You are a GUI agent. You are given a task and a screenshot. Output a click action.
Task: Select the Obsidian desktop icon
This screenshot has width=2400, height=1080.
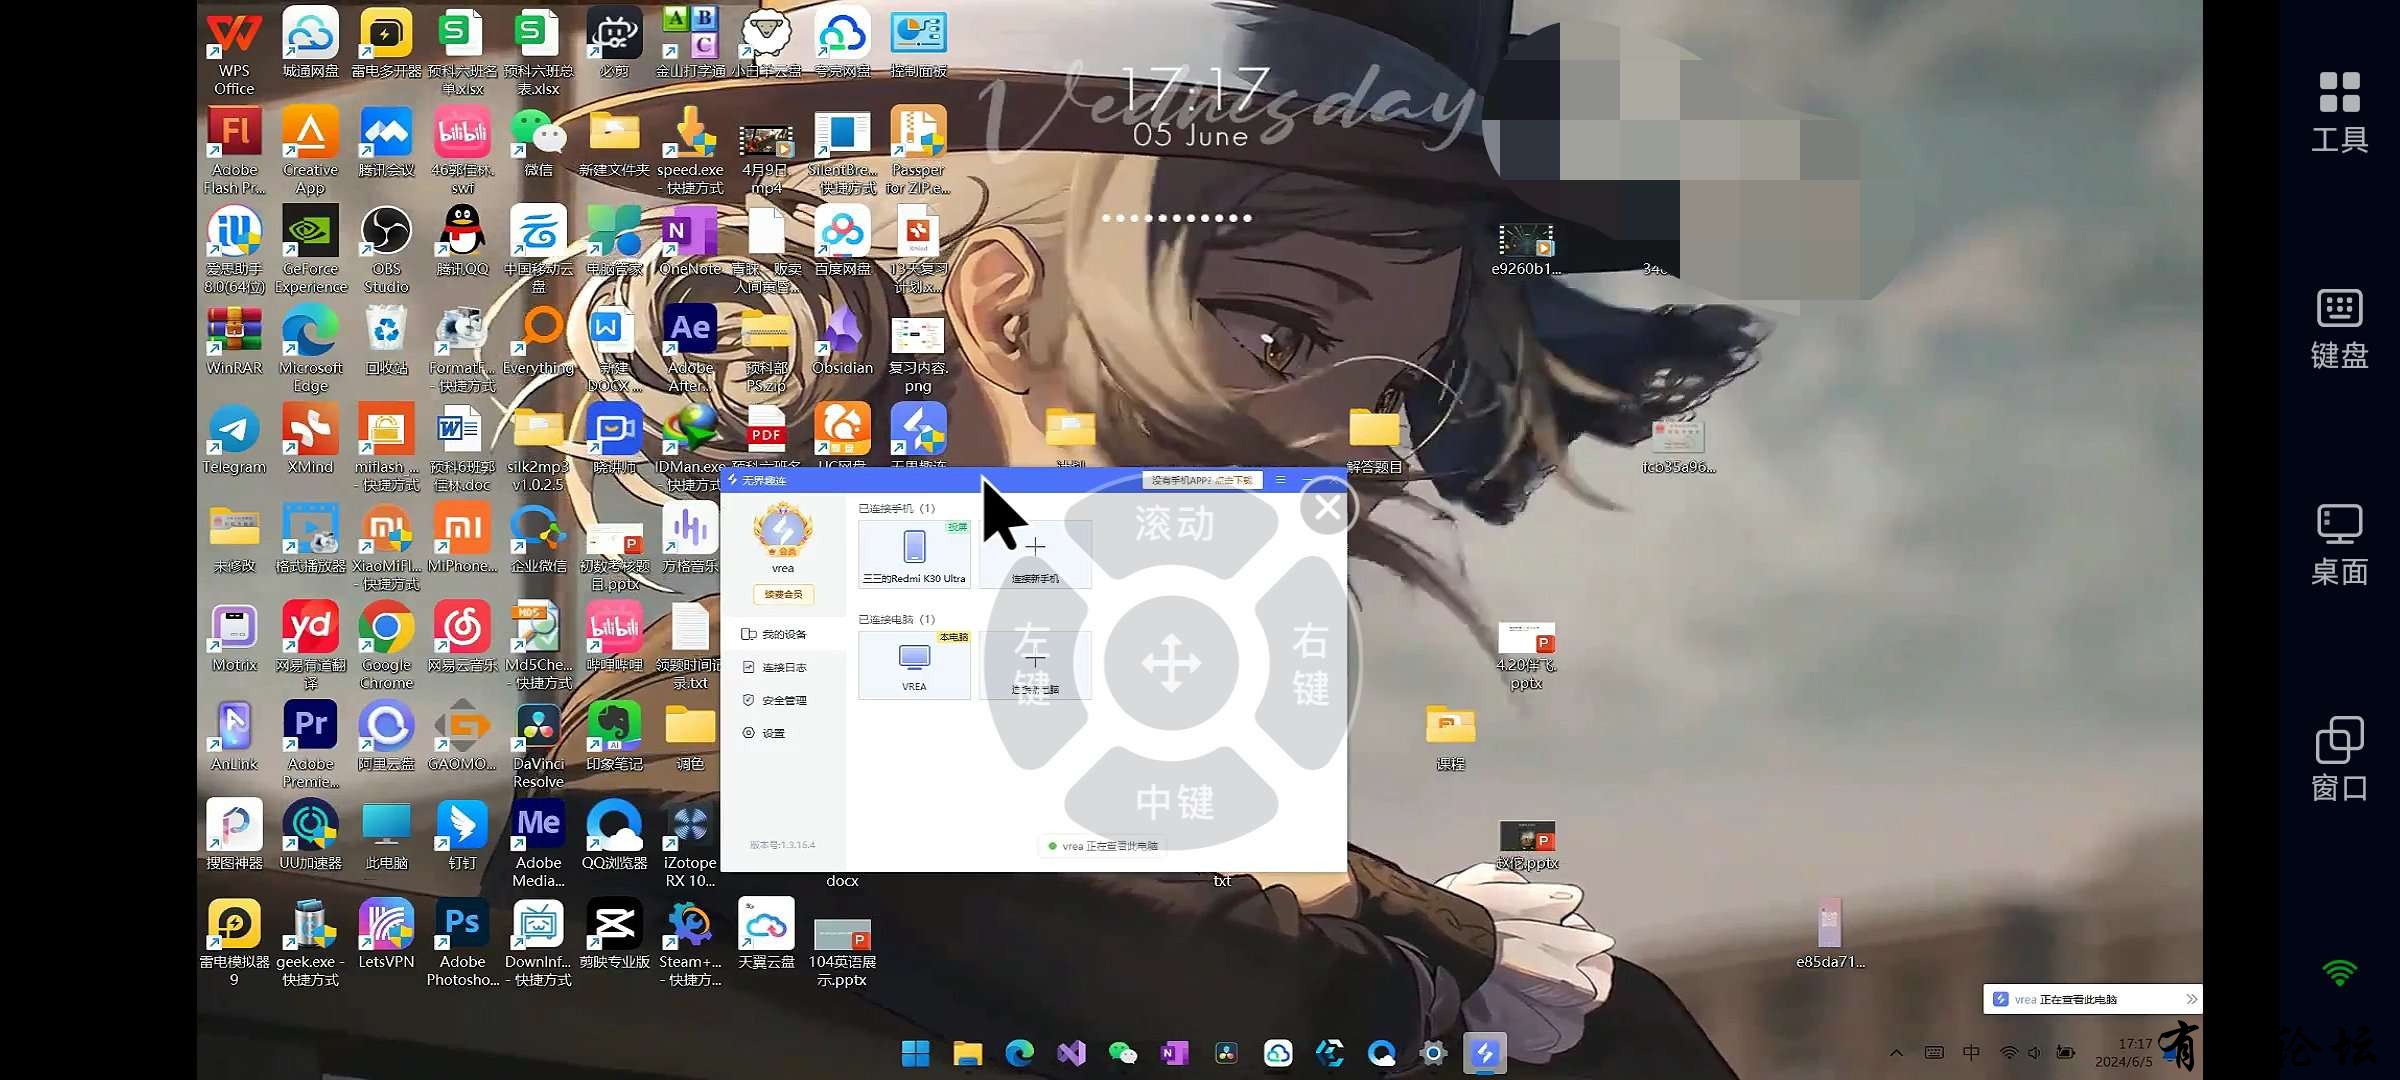pyautogui.click(x=842, y=340)
